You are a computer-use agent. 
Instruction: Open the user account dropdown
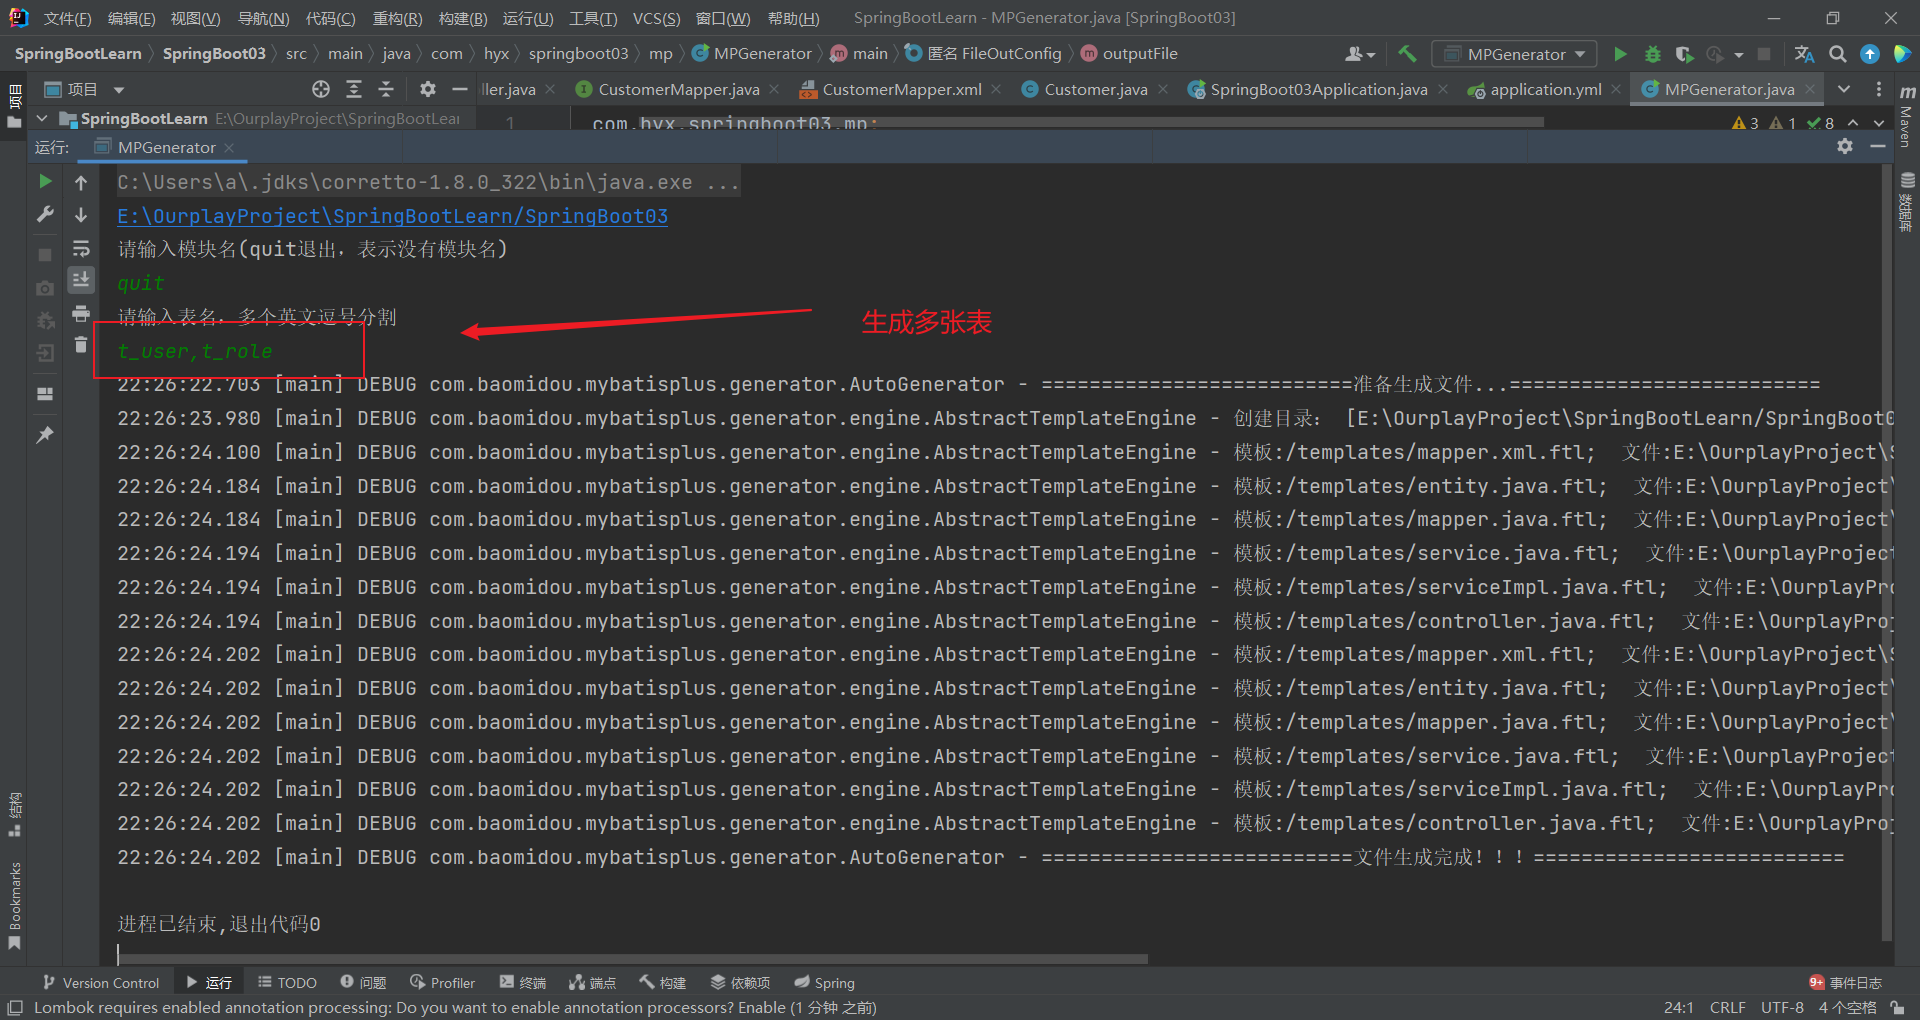pos(1360,54)
